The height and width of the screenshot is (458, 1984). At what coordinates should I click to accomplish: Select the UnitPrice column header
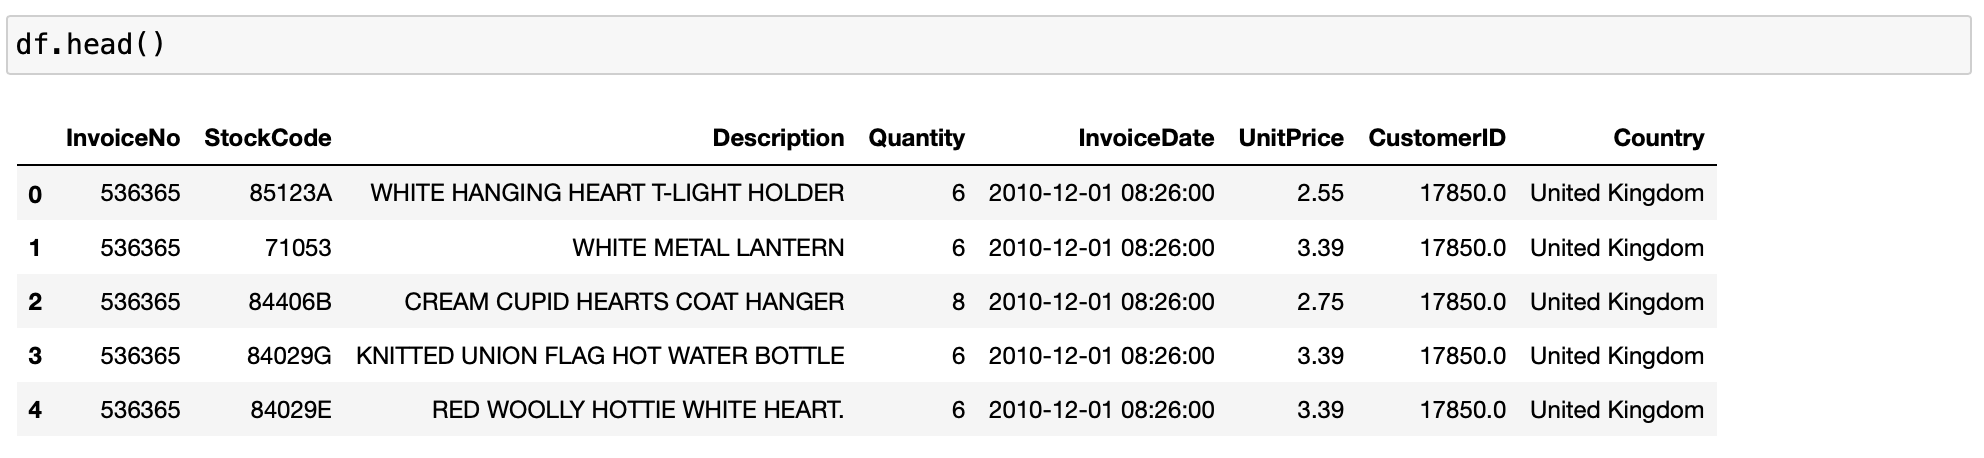(x=1290, y=138)
